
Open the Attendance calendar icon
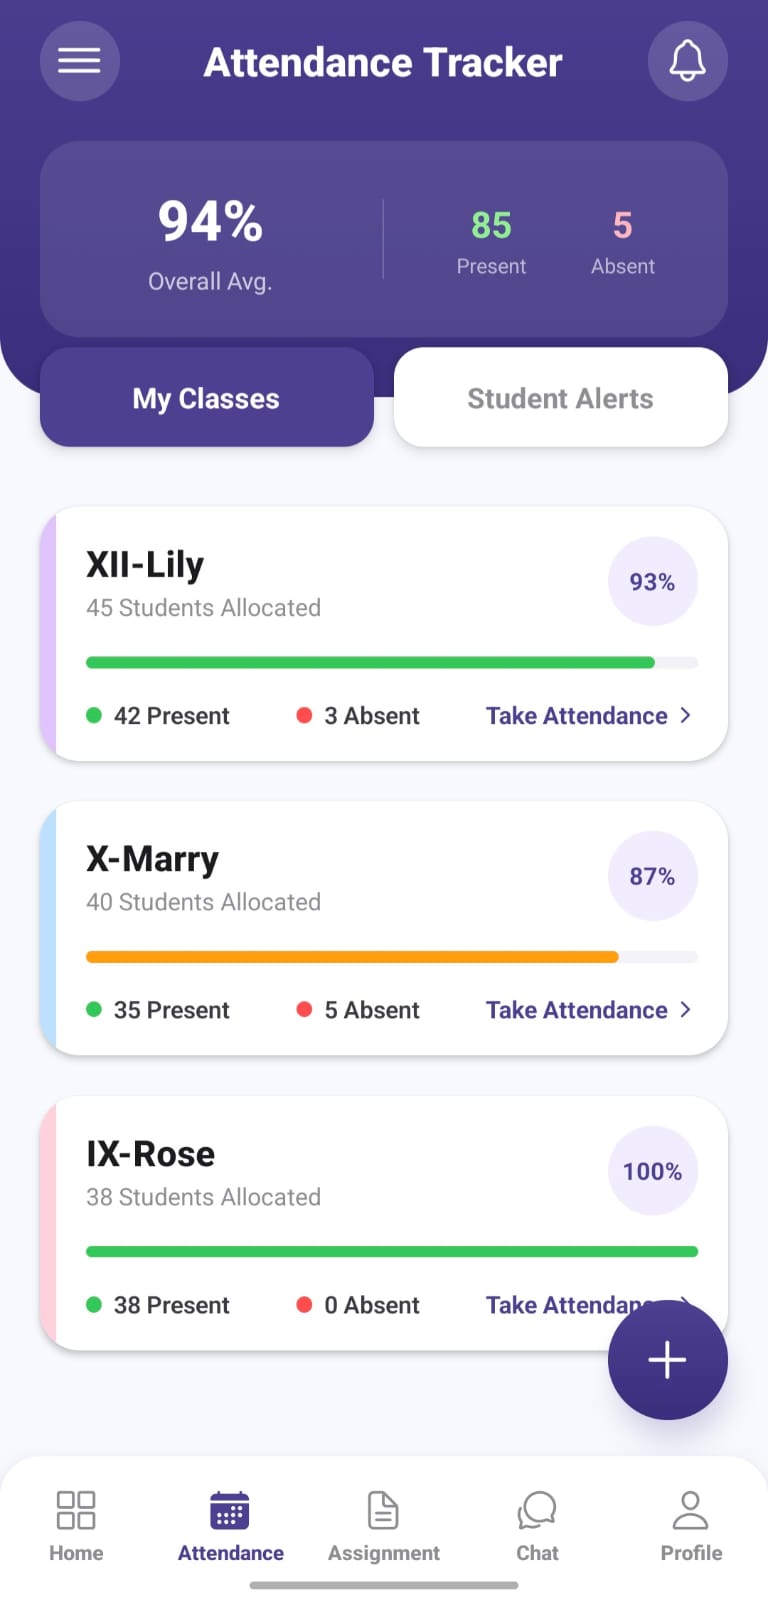pyautogui.click(x=230, y=1510)
